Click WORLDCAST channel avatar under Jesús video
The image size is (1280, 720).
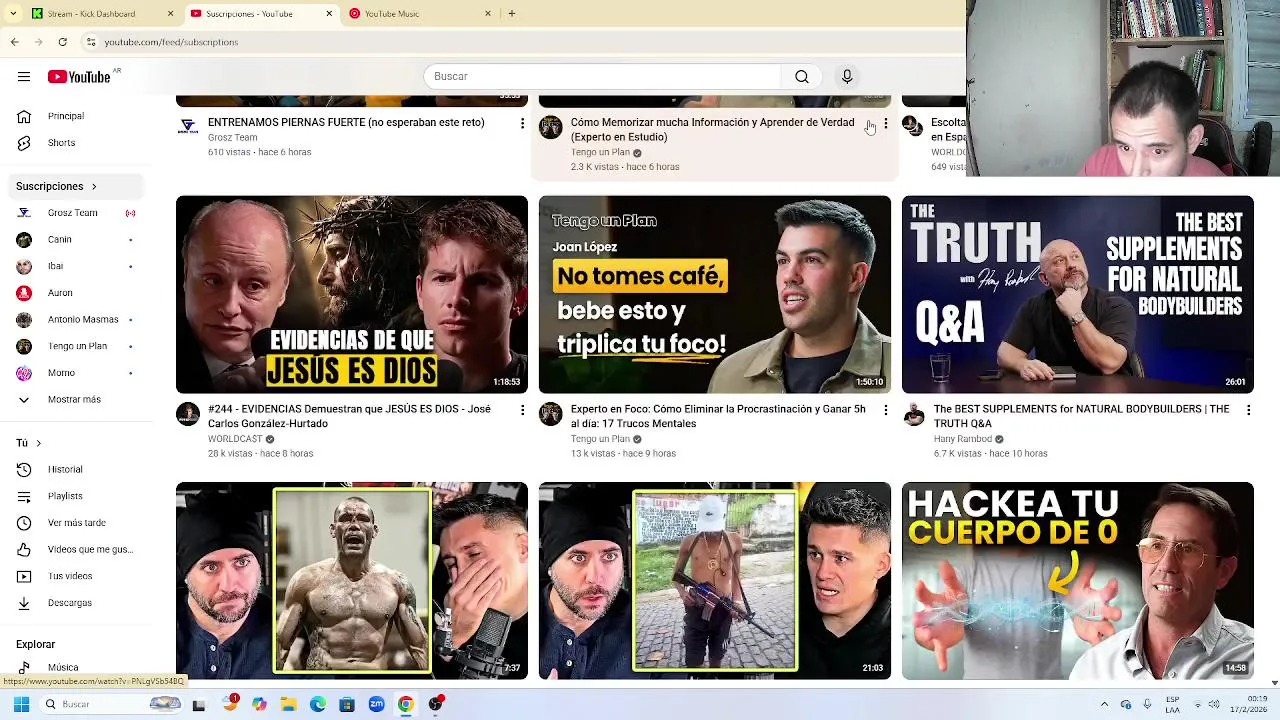(x=188, y=414)
